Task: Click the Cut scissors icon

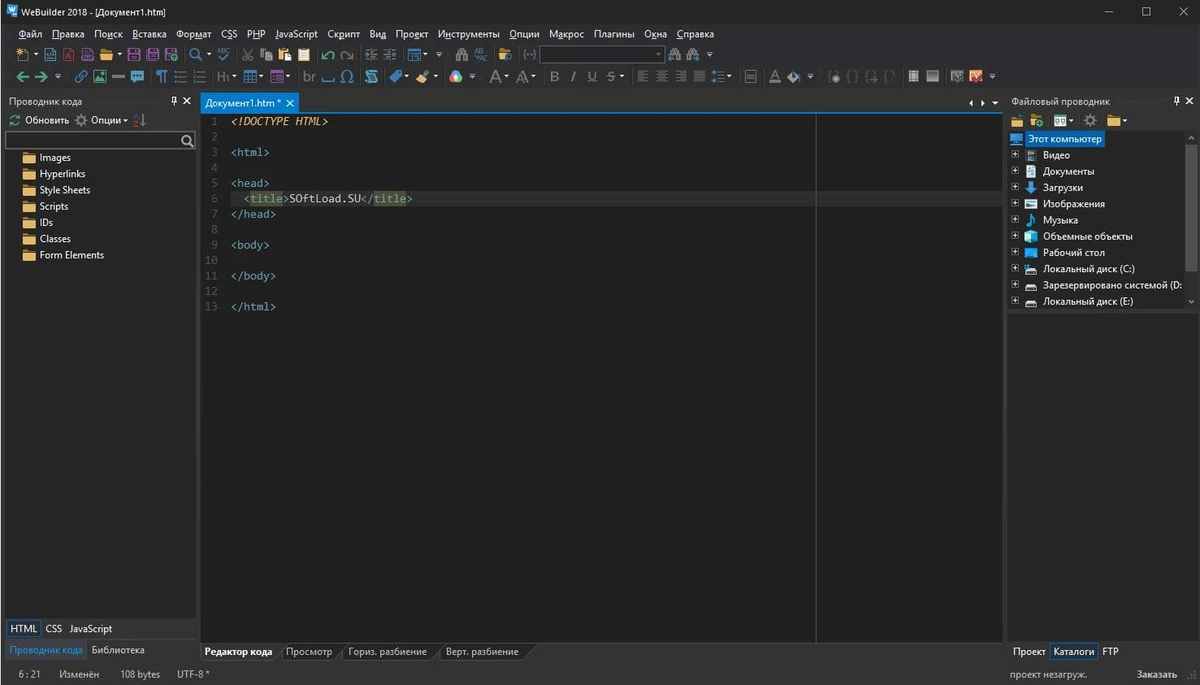Action: [246, 54]
